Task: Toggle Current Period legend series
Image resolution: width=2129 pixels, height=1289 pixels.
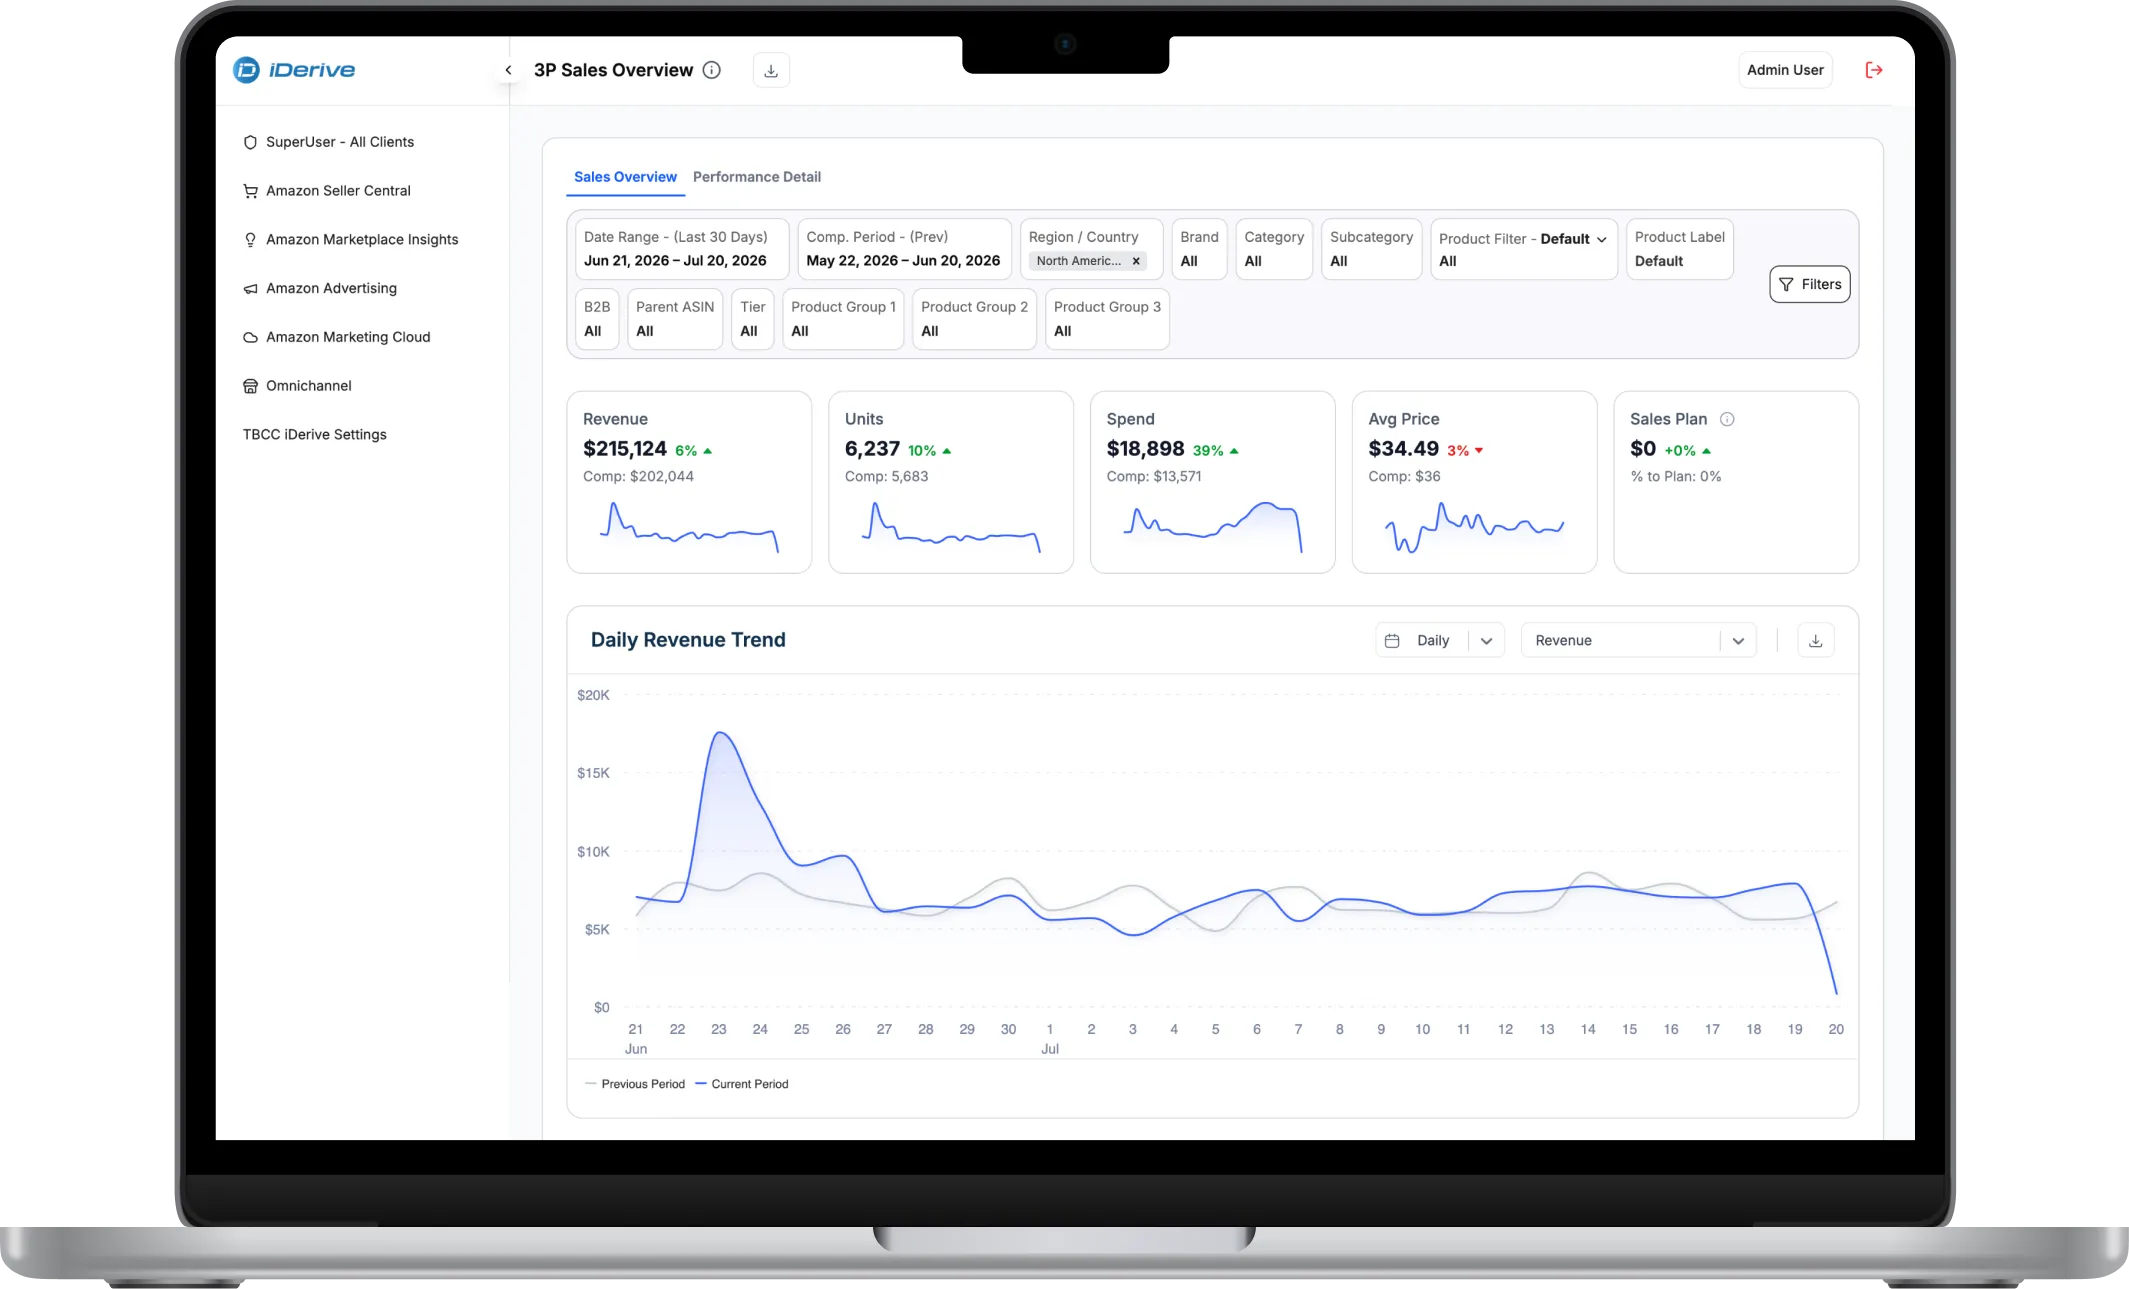Action: (742, 1084)
